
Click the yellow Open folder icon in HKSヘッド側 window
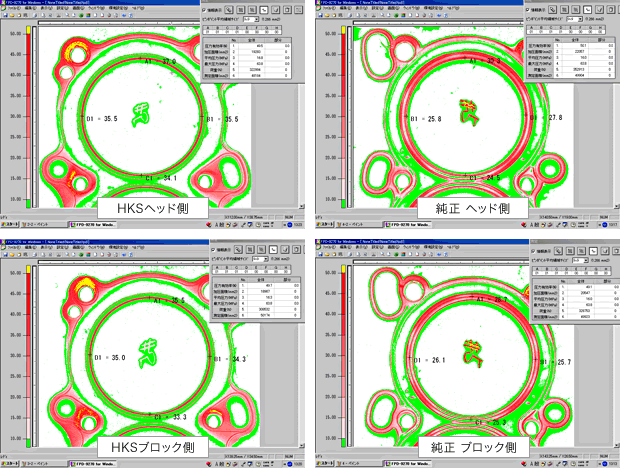(12, 15)
